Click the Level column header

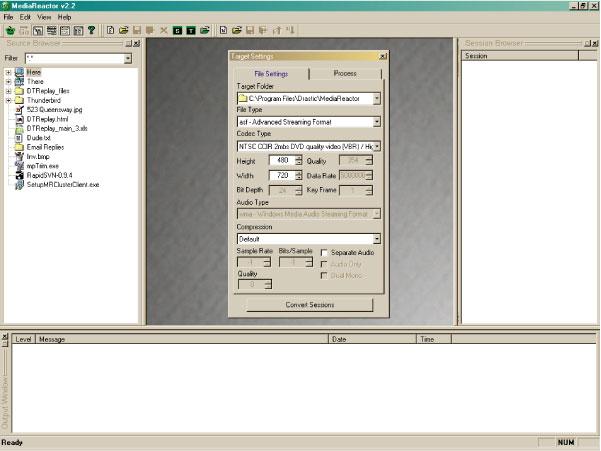coord(23,339)
